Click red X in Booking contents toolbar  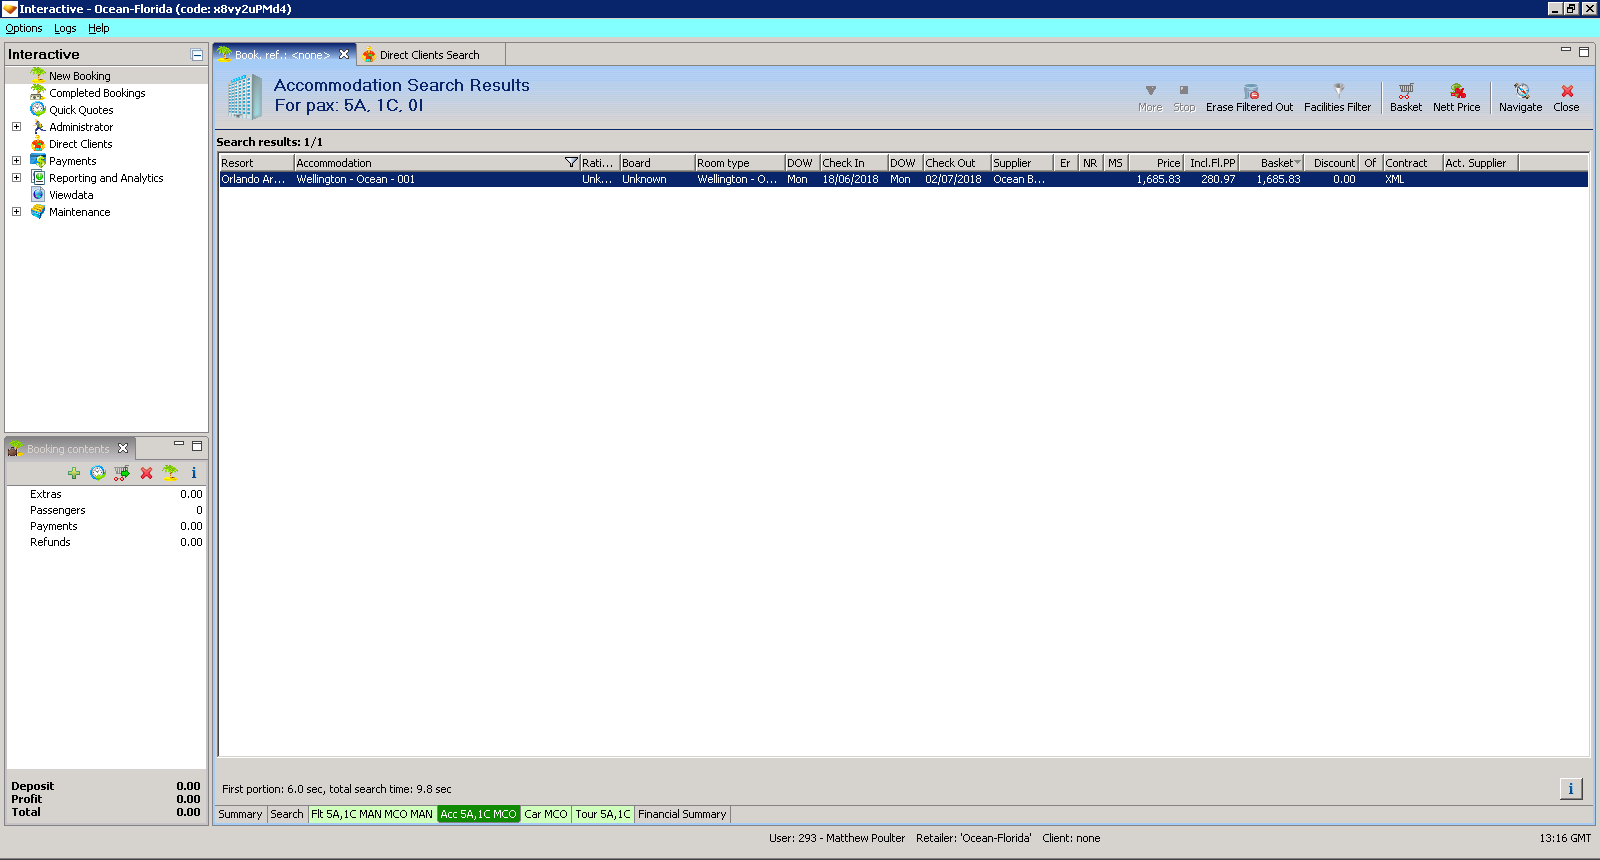[x=146, y=473]
